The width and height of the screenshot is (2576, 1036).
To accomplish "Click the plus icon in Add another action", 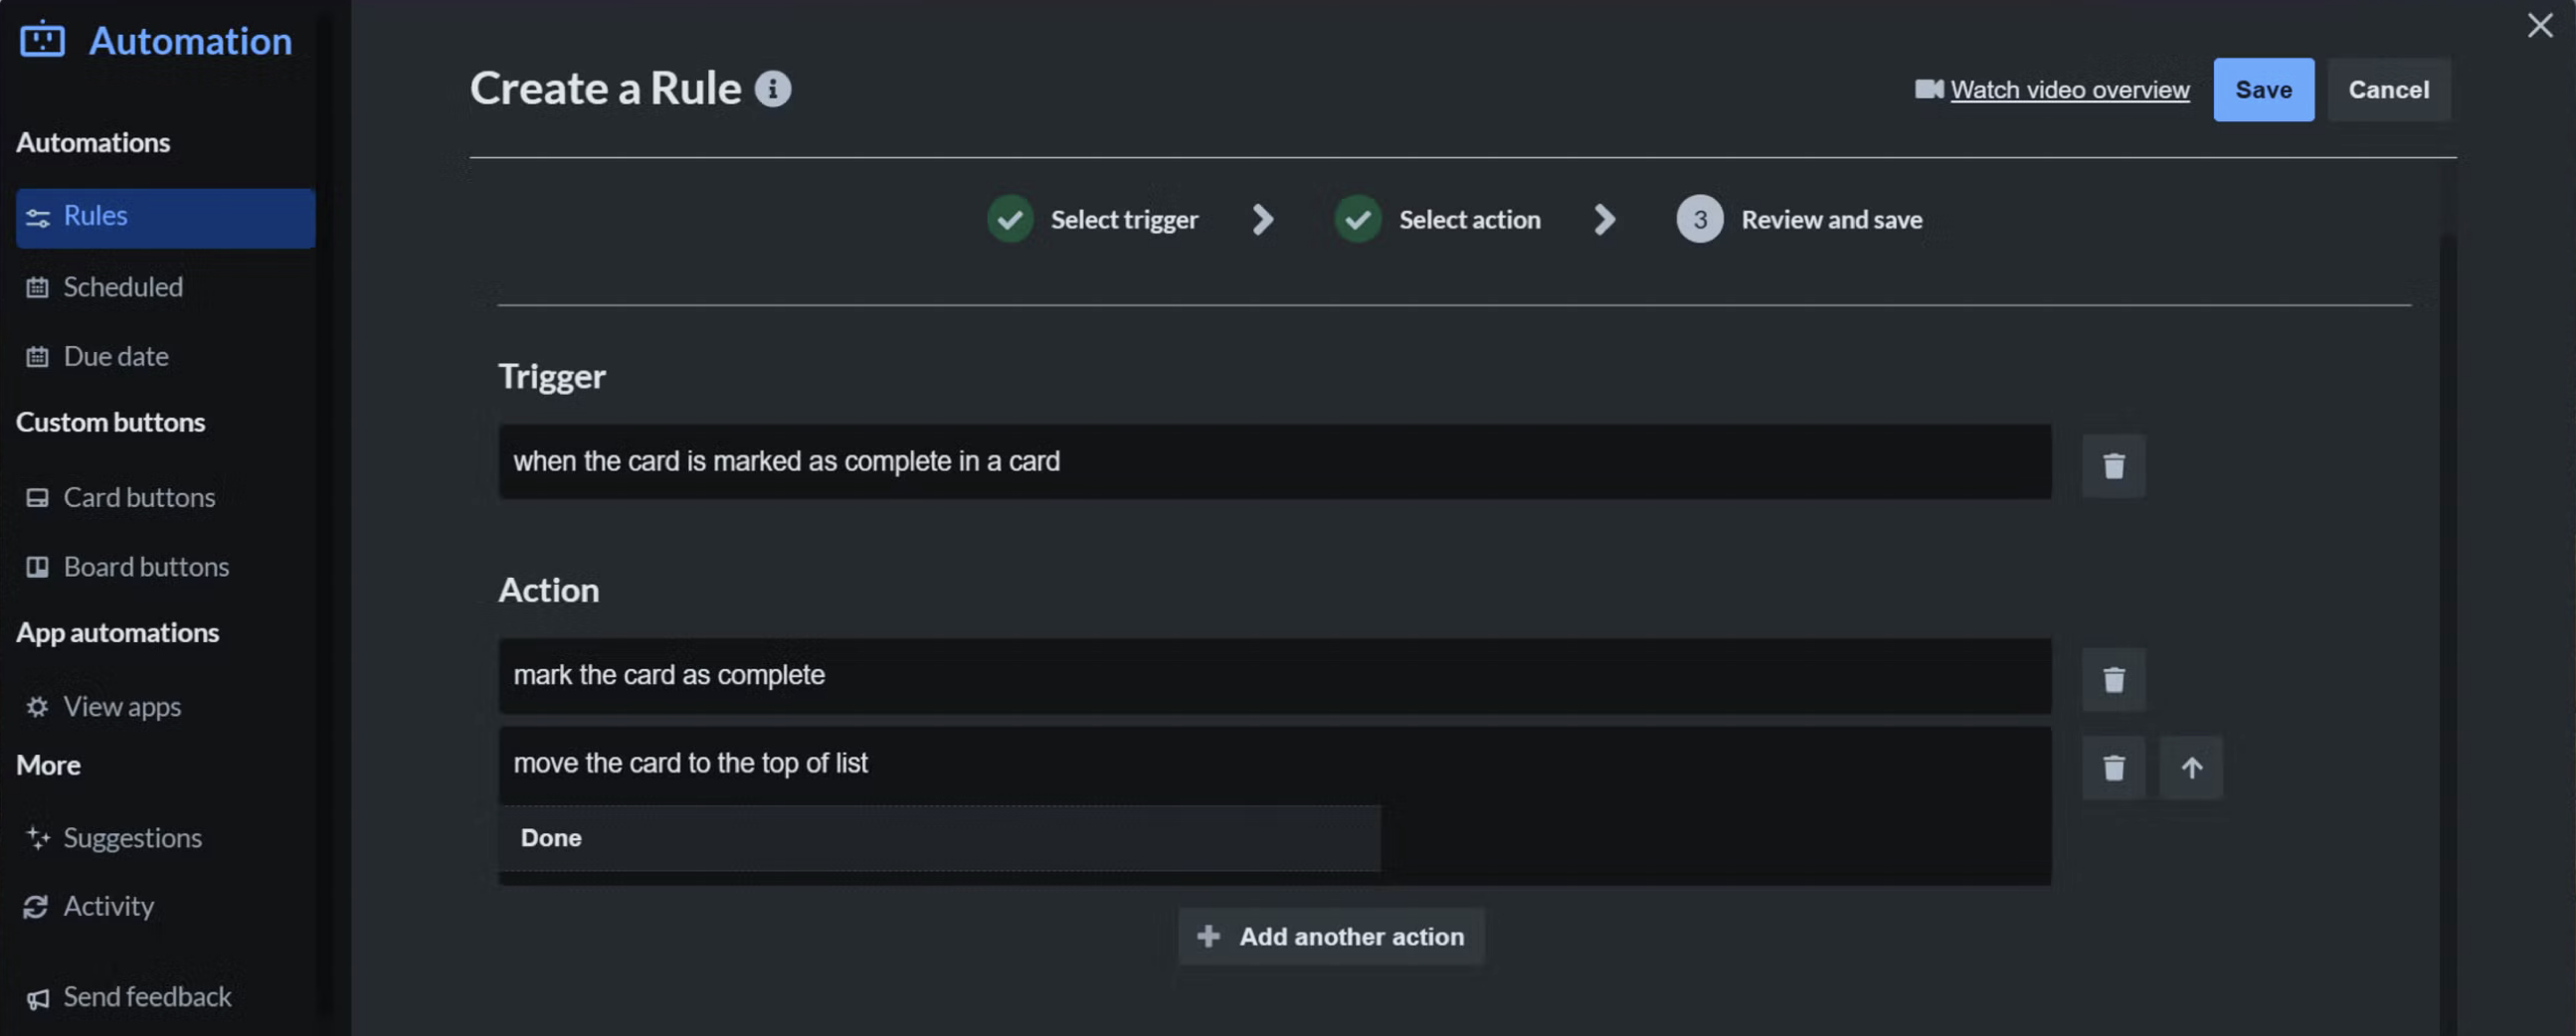I will click(x=1208, y=936).
